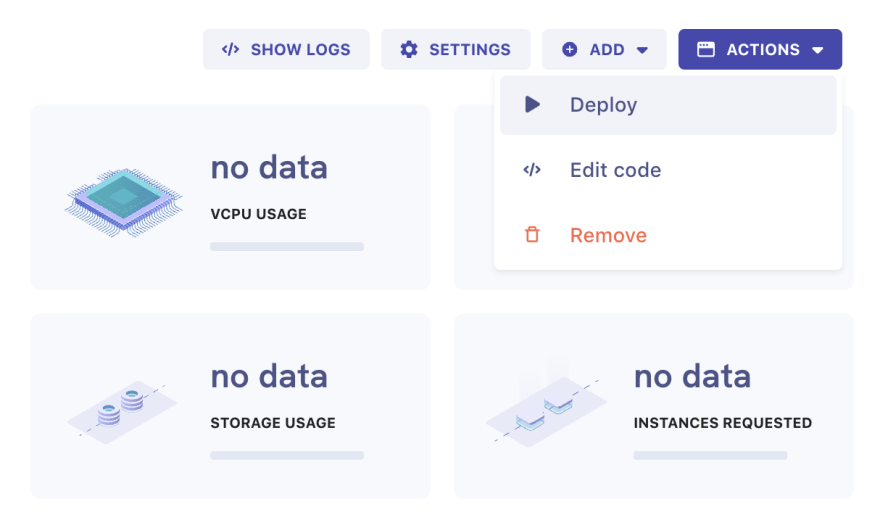Open the Show Logs panel

pyautogui.click(x=286, y=49)
